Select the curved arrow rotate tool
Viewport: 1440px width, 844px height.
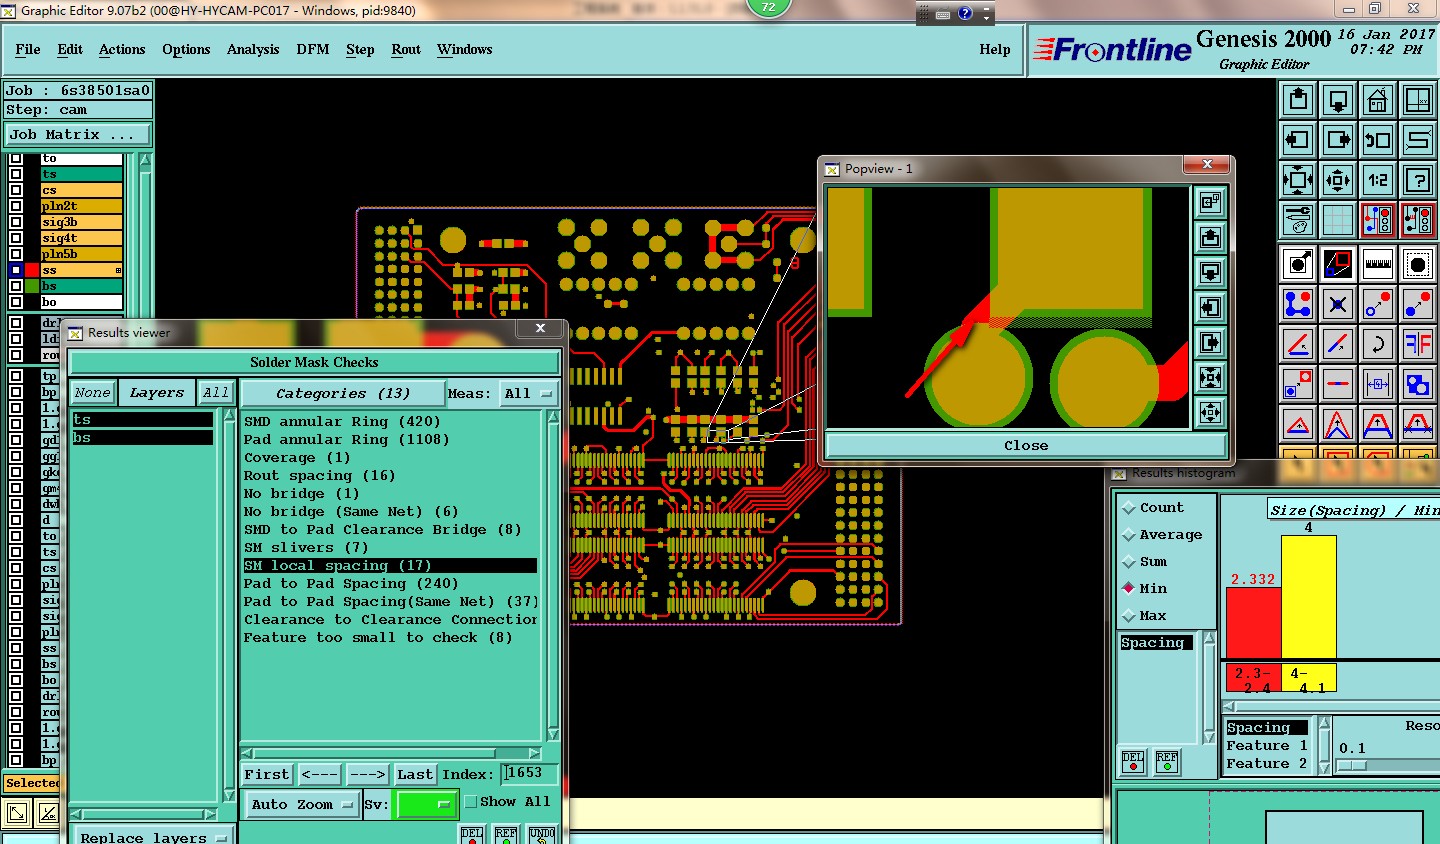(1378, 344)
